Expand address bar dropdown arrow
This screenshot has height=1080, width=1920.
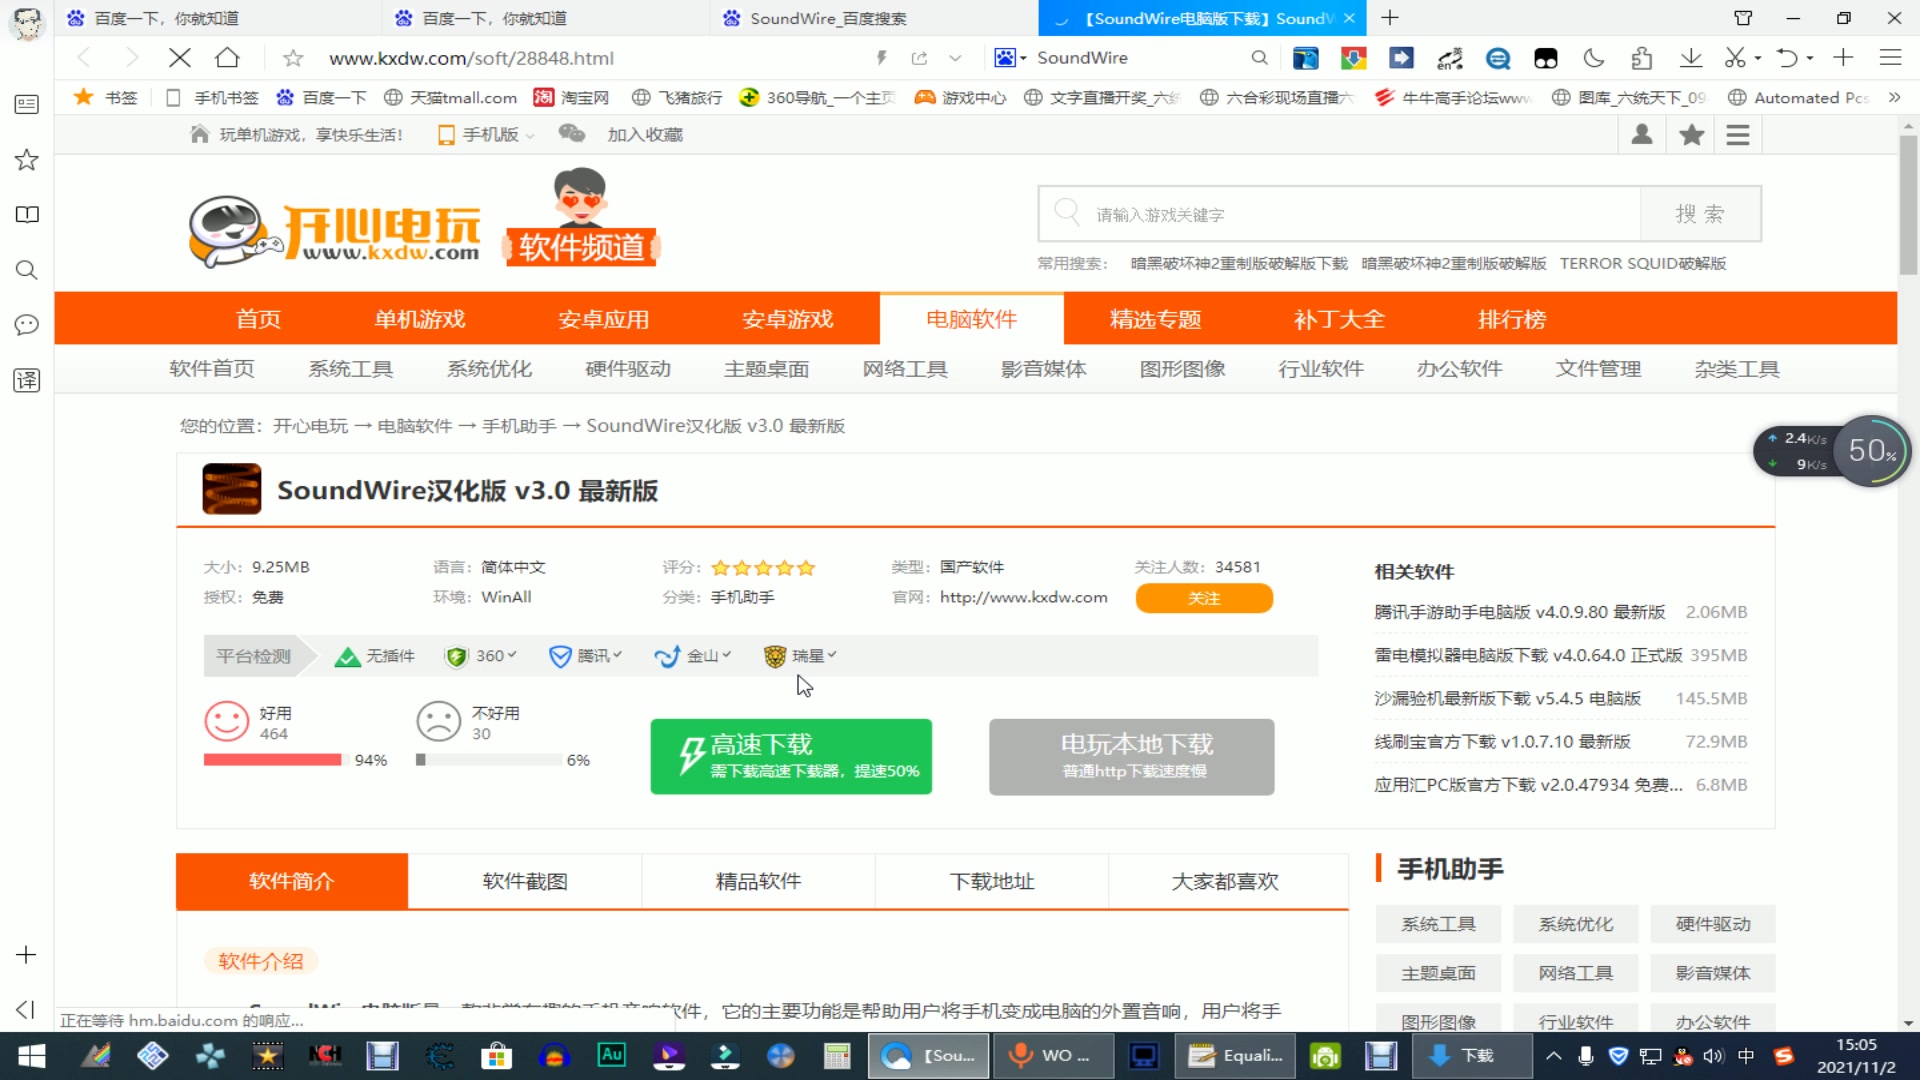(955, 58)
